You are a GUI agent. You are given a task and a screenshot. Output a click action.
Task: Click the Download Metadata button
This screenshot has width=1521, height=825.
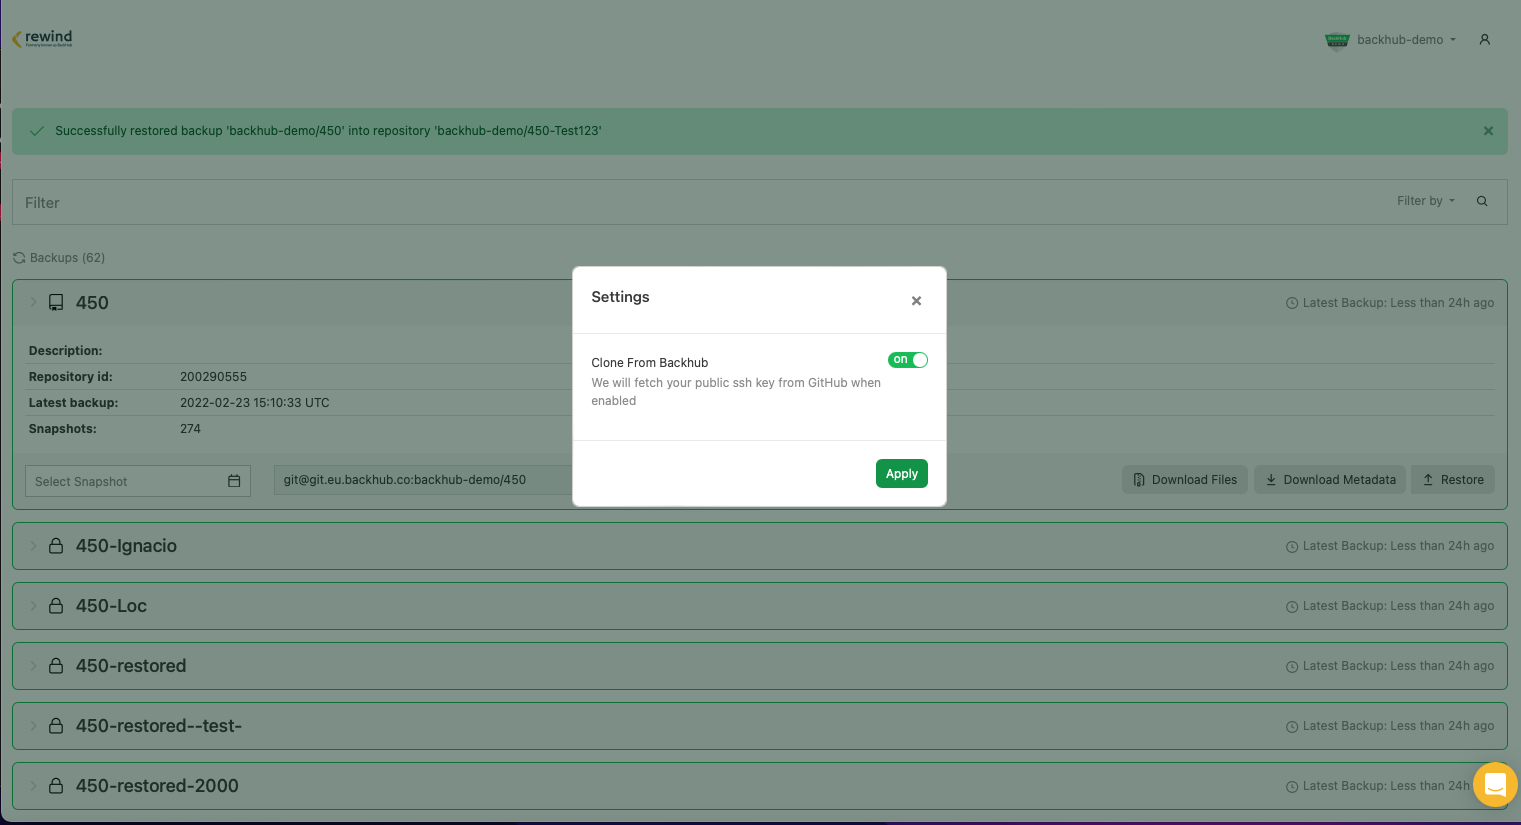1330,480
